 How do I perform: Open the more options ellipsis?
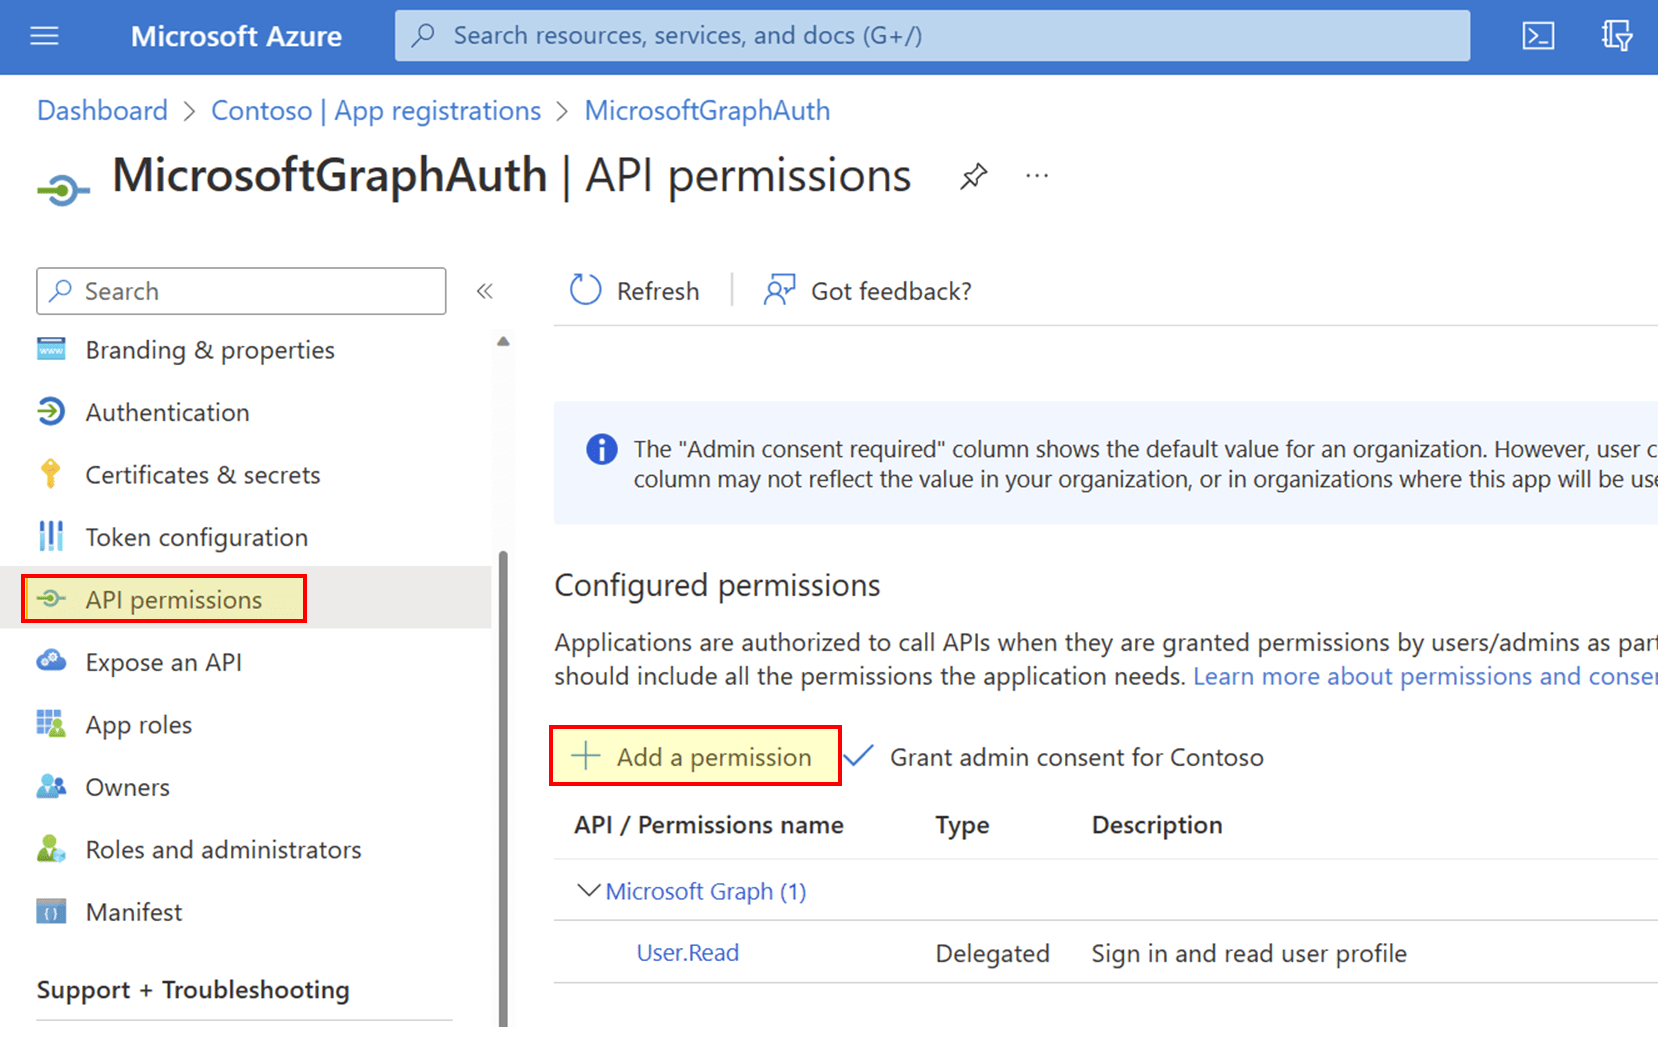tap(1037, 177)
